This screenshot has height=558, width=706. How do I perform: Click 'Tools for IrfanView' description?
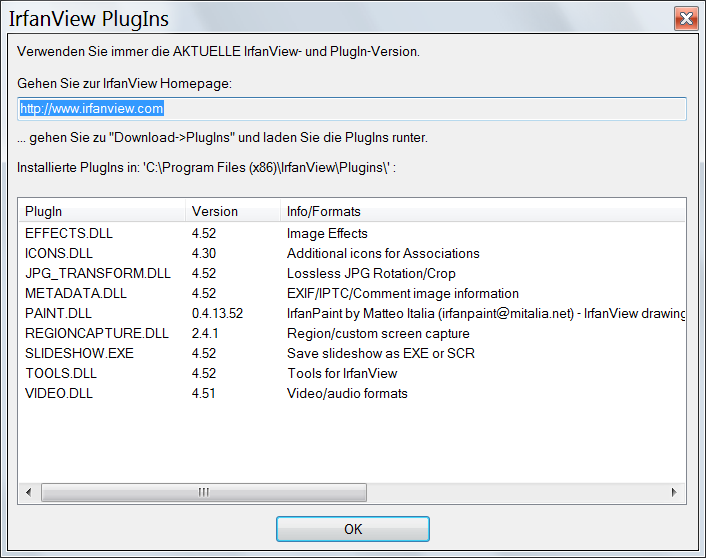(342, 373)
